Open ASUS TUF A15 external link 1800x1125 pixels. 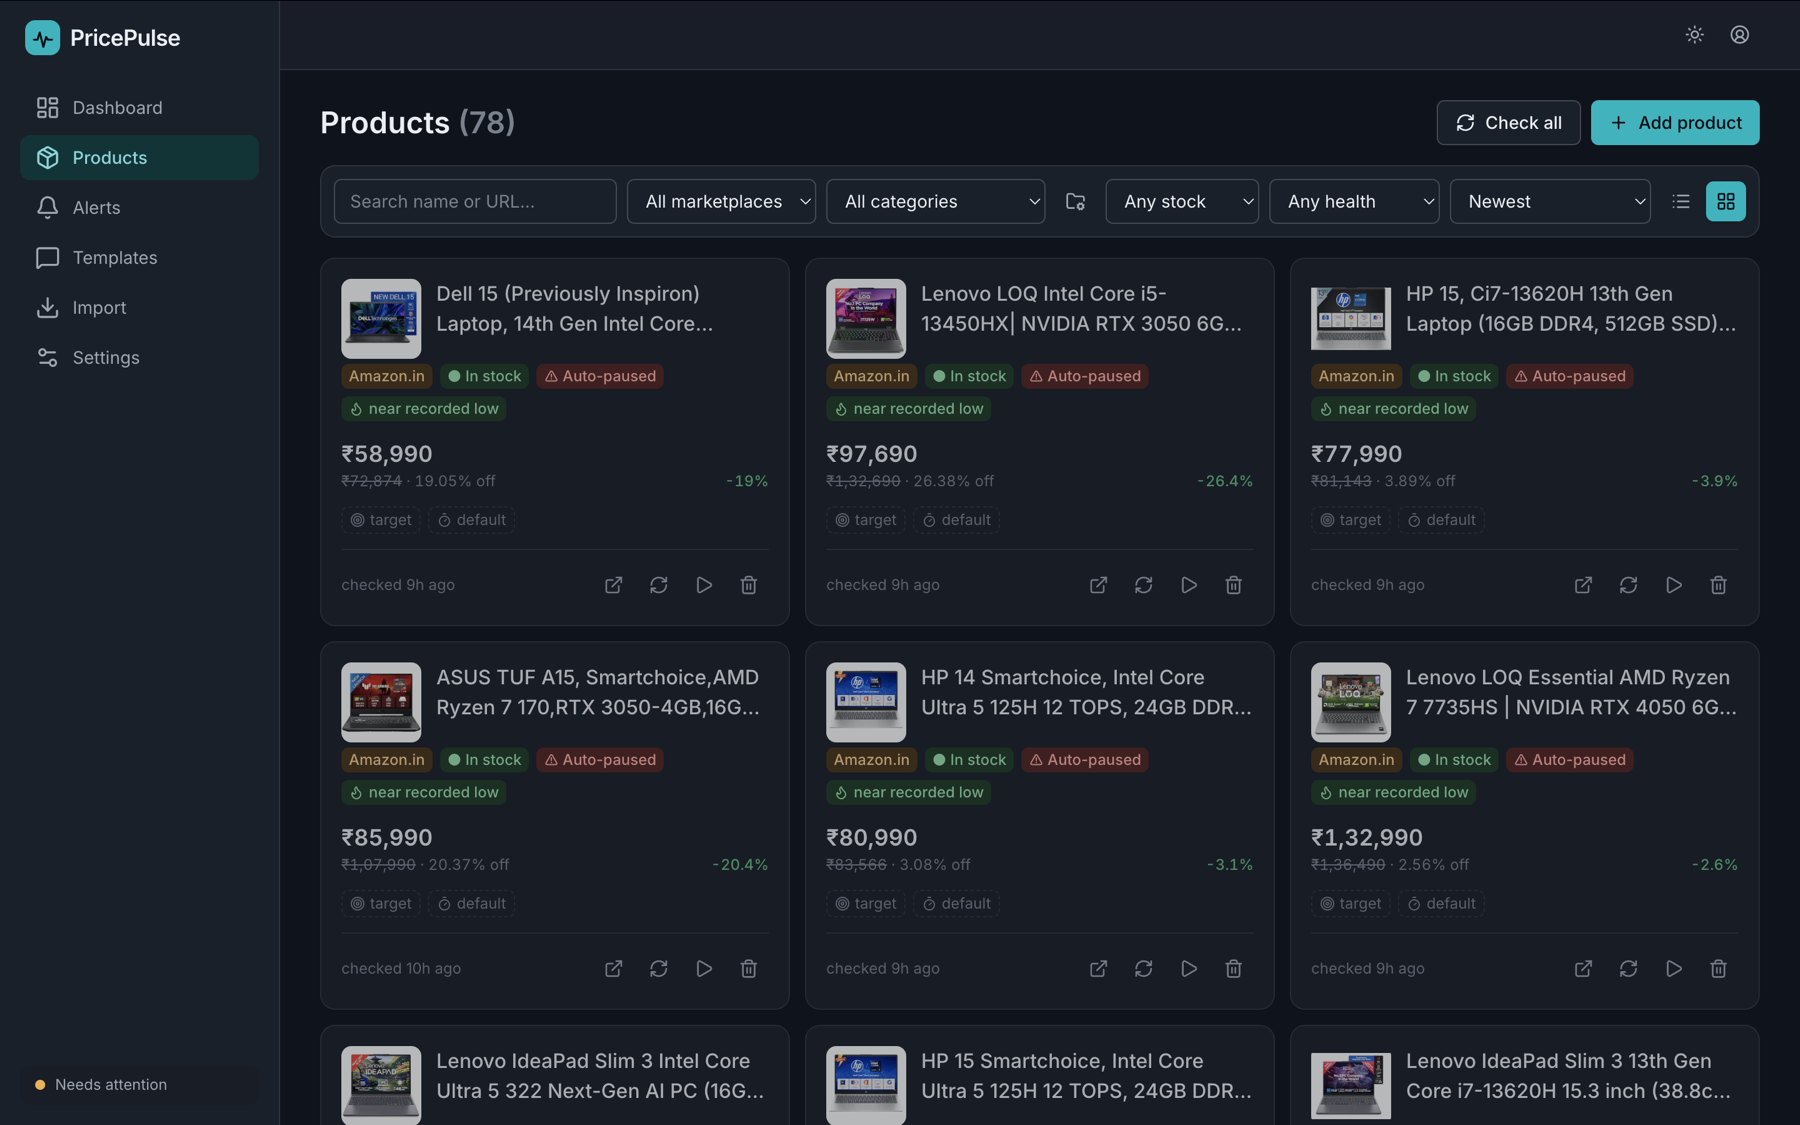(614, 969)
